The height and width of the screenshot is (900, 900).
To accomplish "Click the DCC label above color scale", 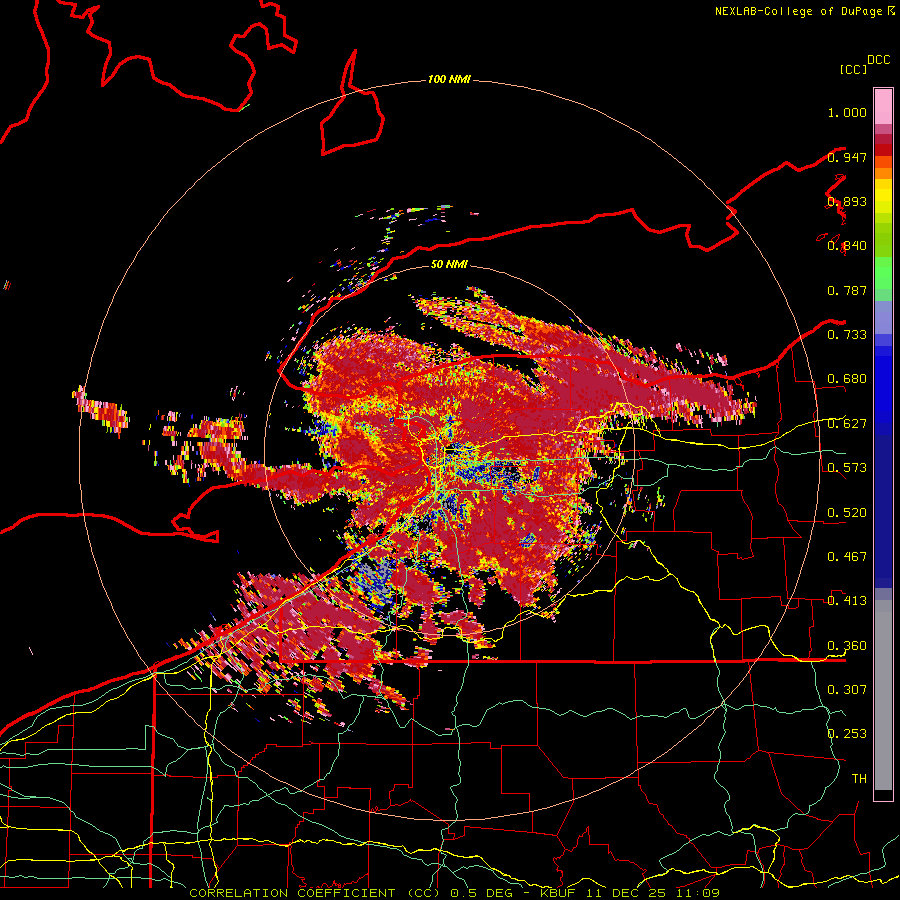I will (x=879, y=60).
